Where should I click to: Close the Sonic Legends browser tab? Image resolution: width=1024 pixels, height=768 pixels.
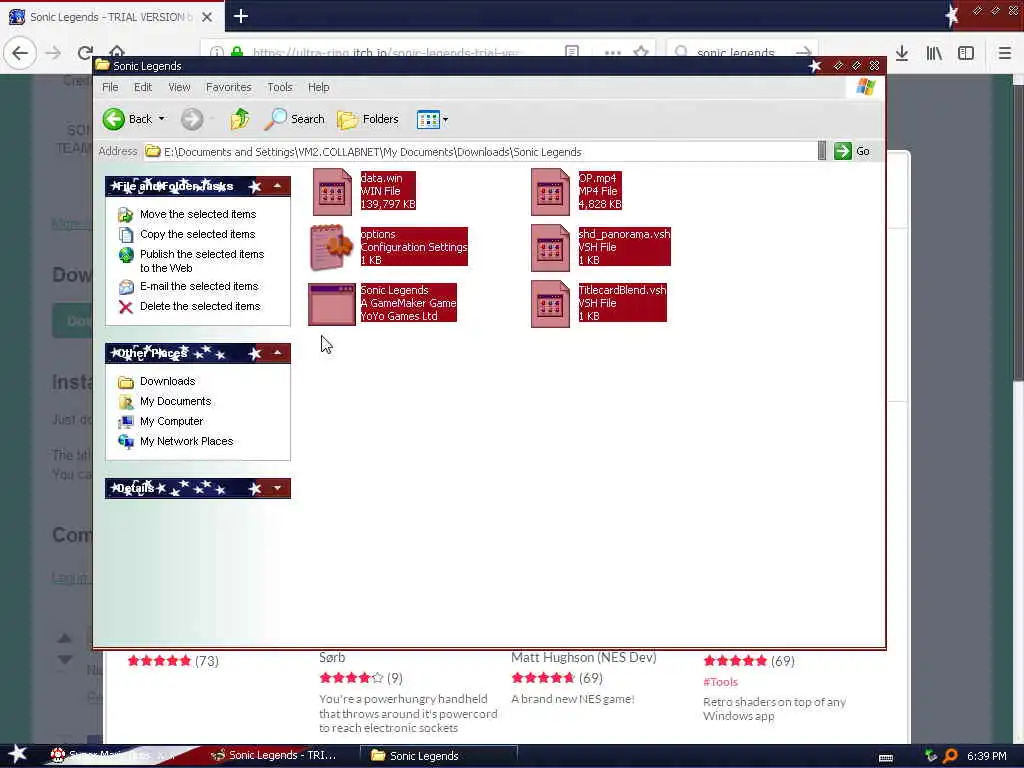point(207,17)
